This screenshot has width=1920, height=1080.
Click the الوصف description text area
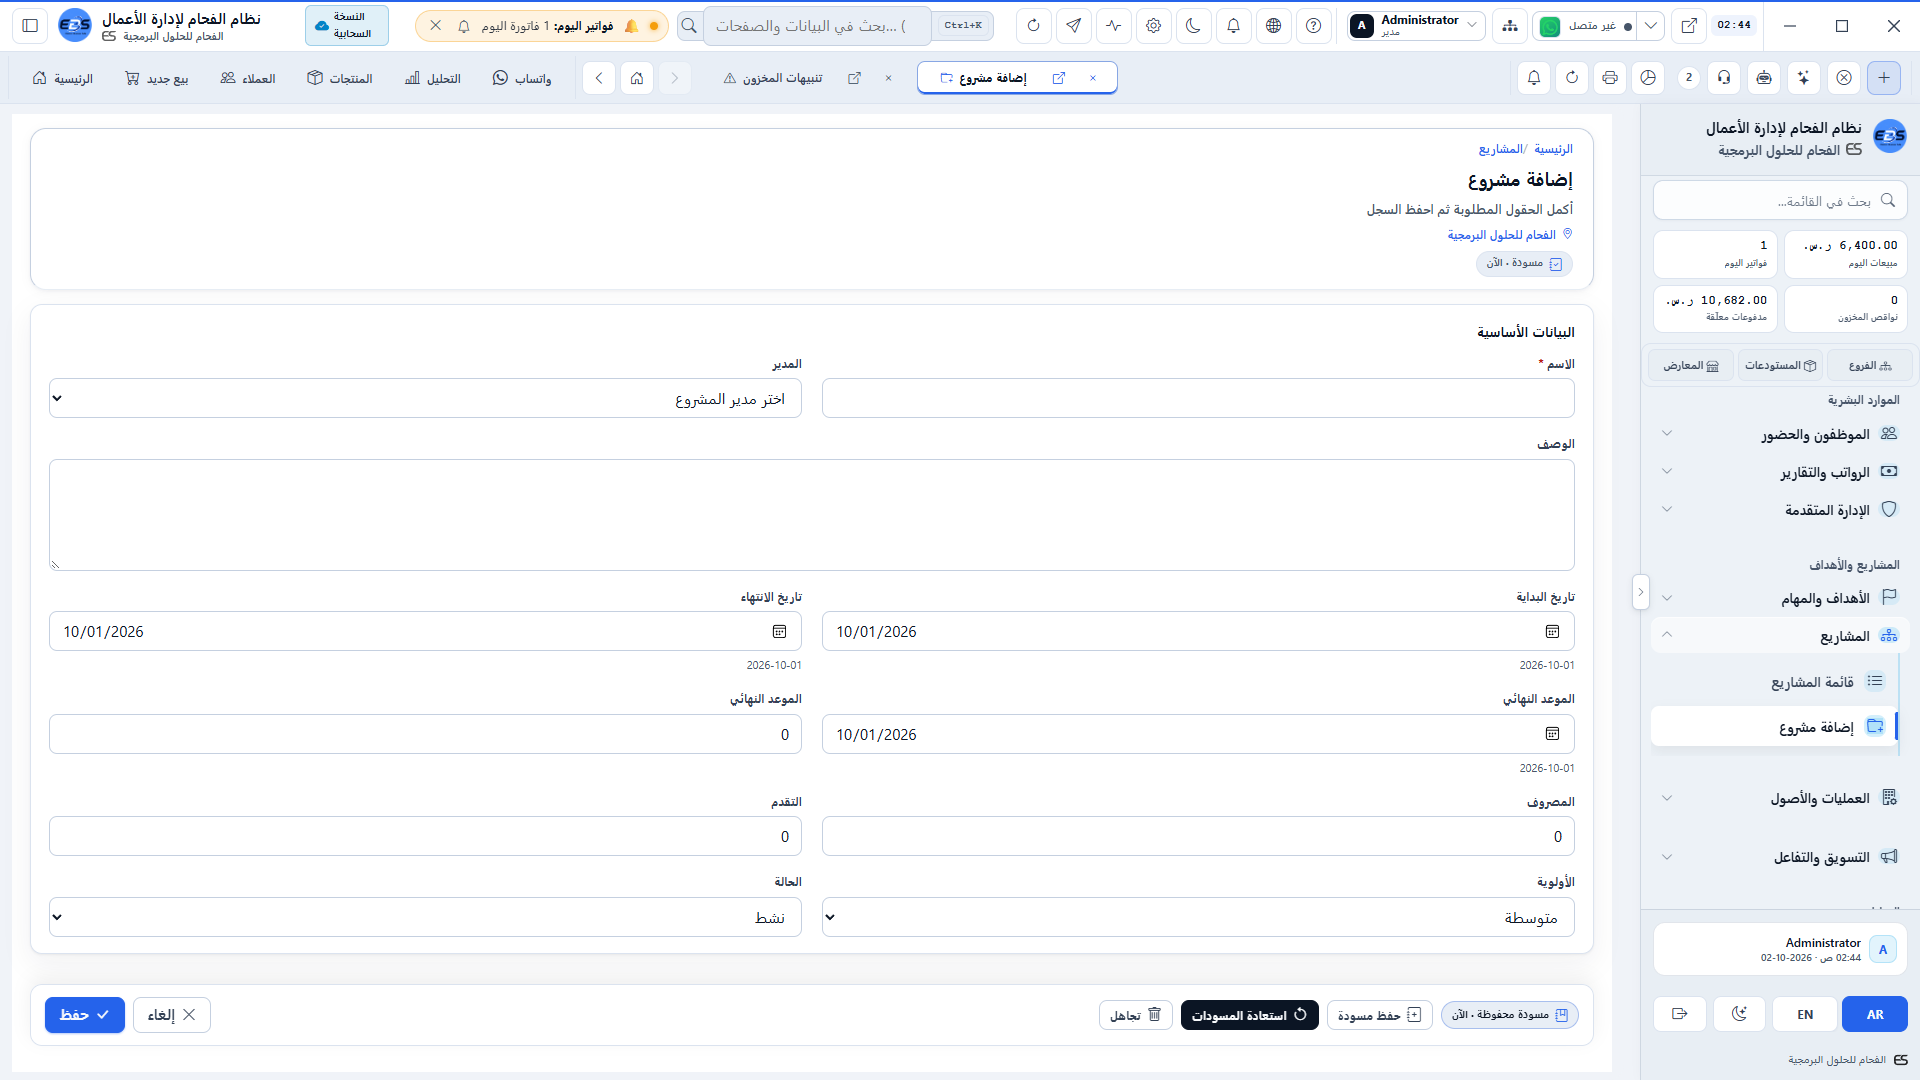pos(812,515)
